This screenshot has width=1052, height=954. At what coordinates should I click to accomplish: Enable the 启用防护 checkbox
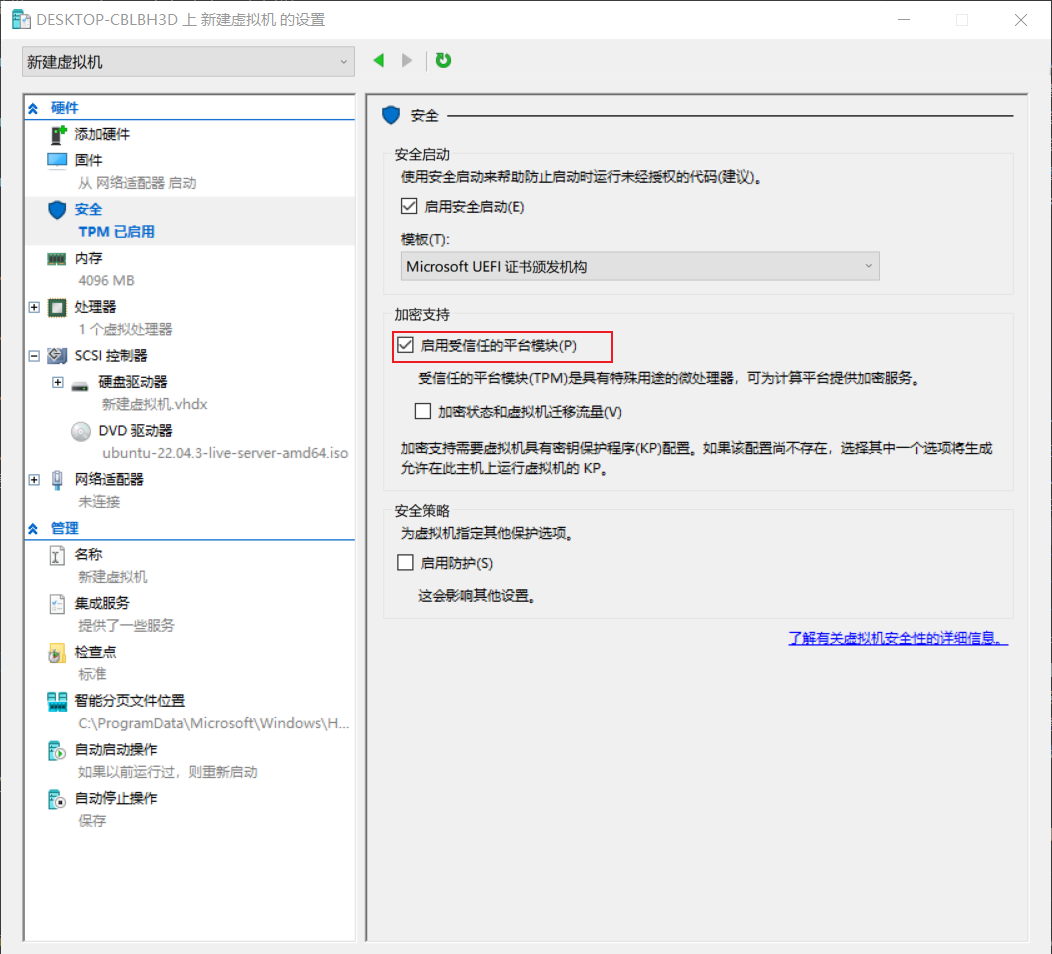(406, 563)
